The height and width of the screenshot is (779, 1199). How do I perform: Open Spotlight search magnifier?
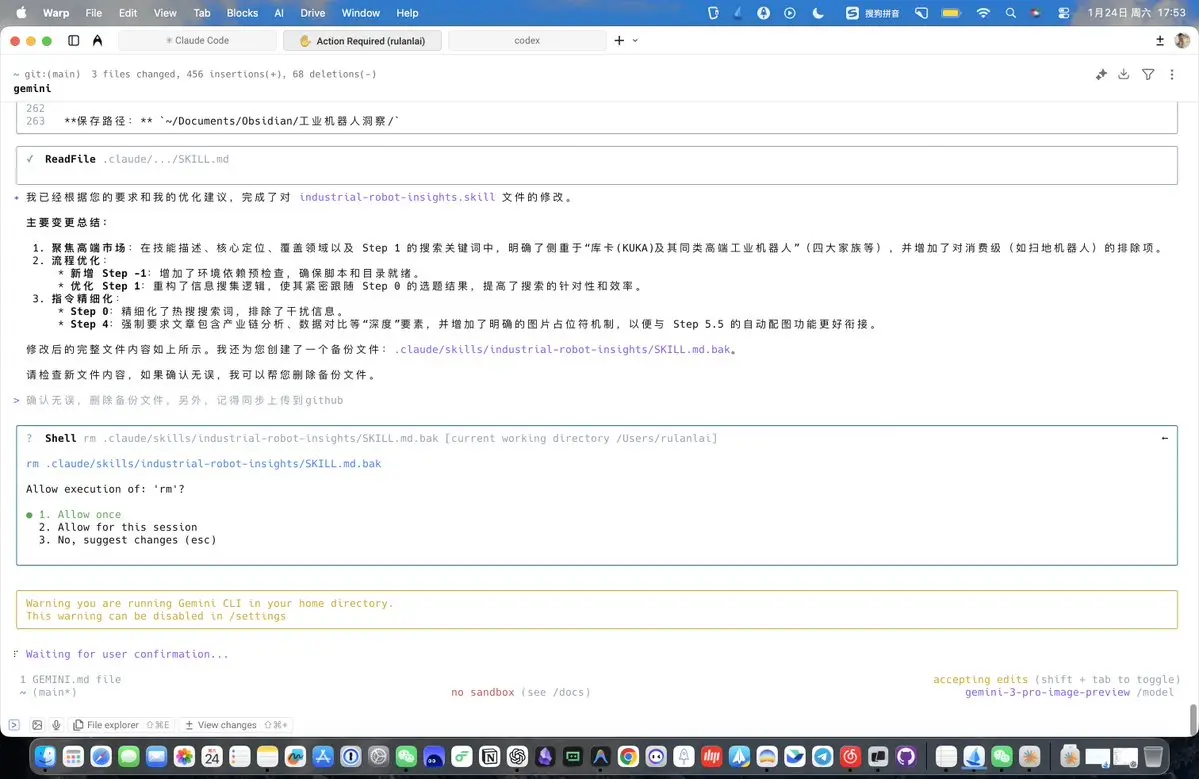(x=1011, y=13)
